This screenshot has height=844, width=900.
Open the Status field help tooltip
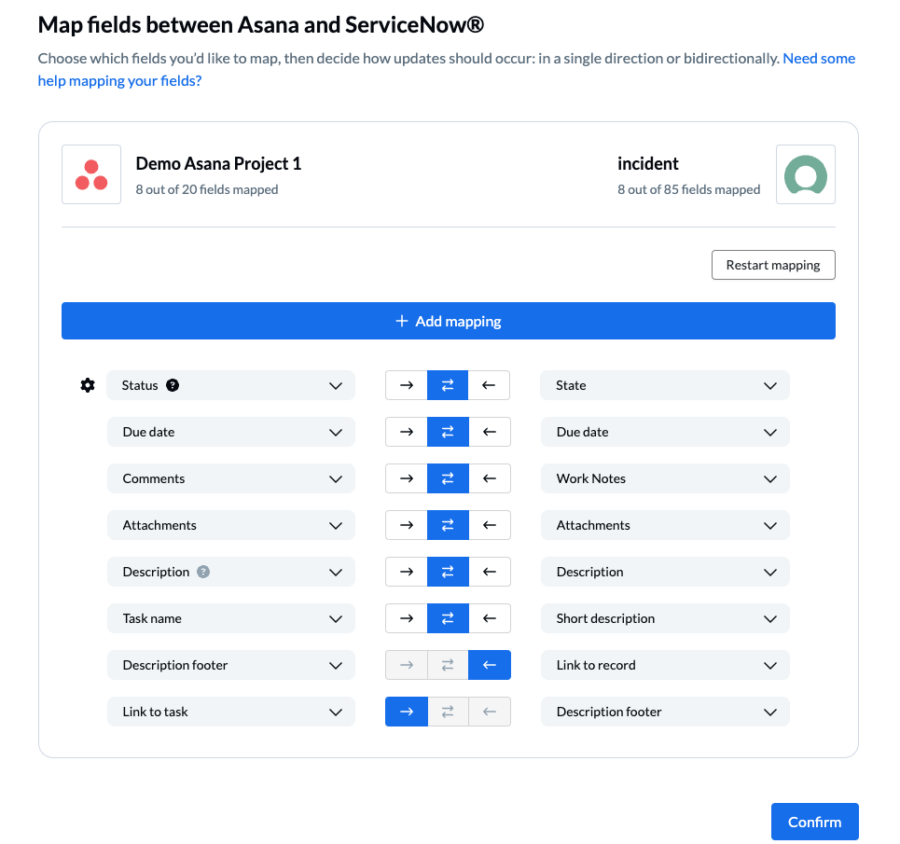tap(172, 385)
